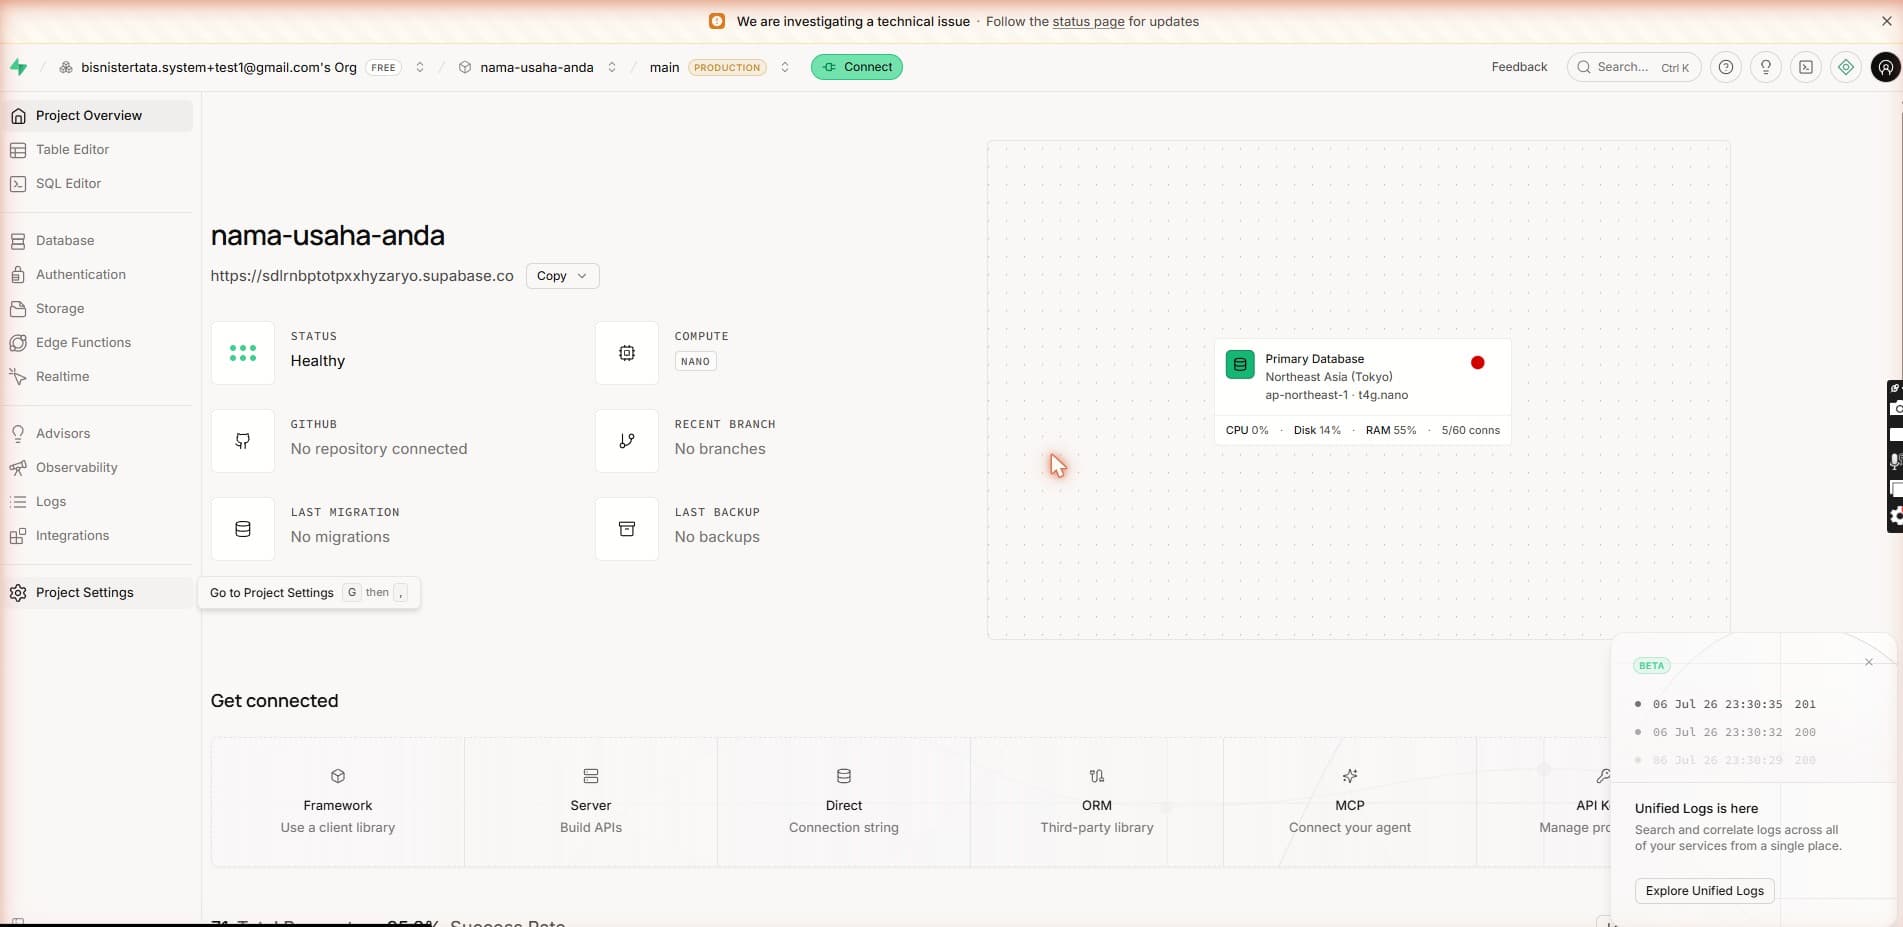Select the ORM third-party library card
This screenshot has width=1903, height=927.
tap(1097, 802)
